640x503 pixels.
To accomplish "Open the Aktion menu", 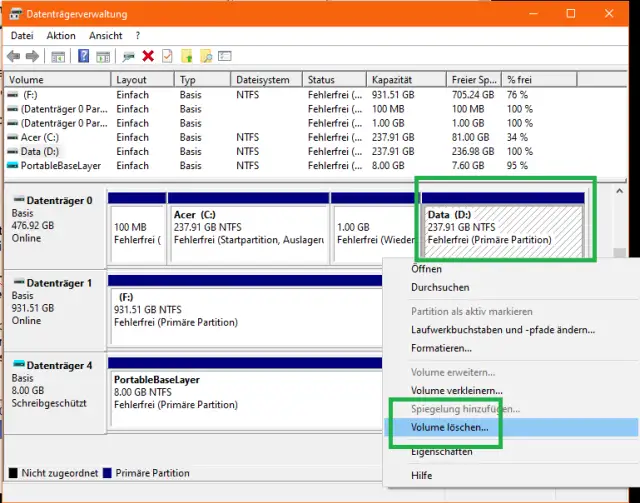I will [x=60, y=35].
